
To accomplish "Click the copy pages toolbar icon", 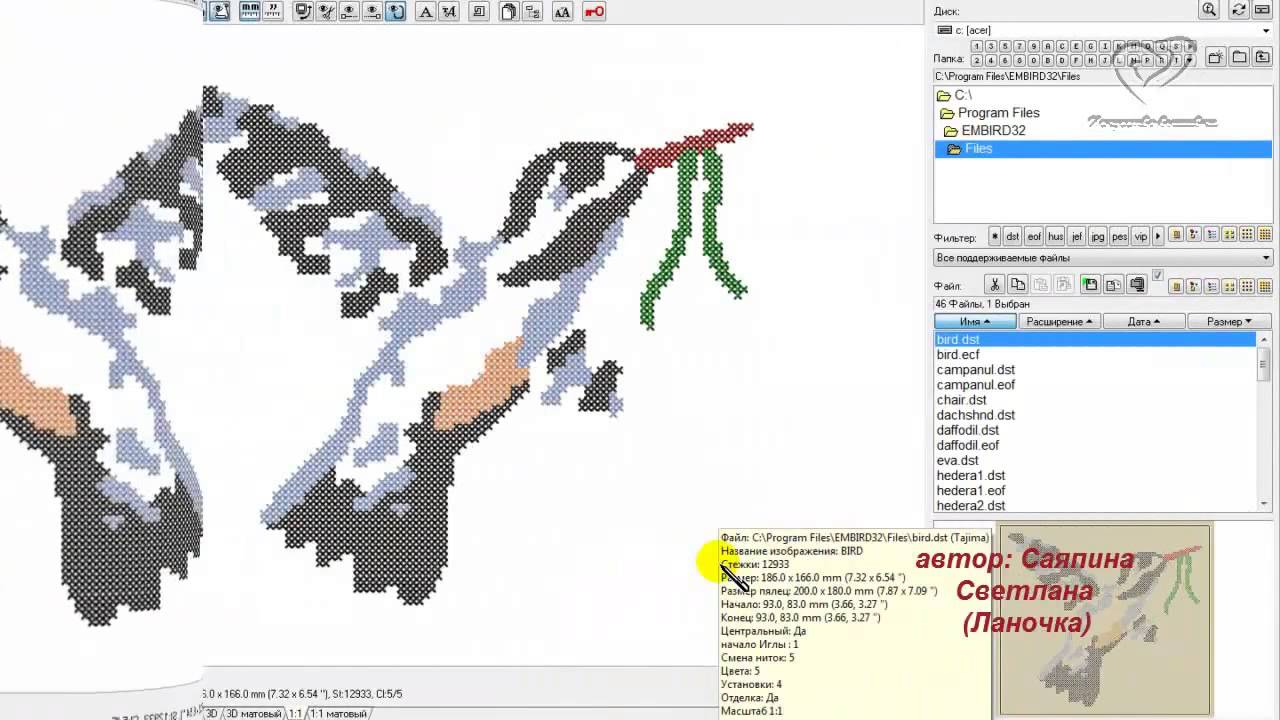I will tap(509, 12).
